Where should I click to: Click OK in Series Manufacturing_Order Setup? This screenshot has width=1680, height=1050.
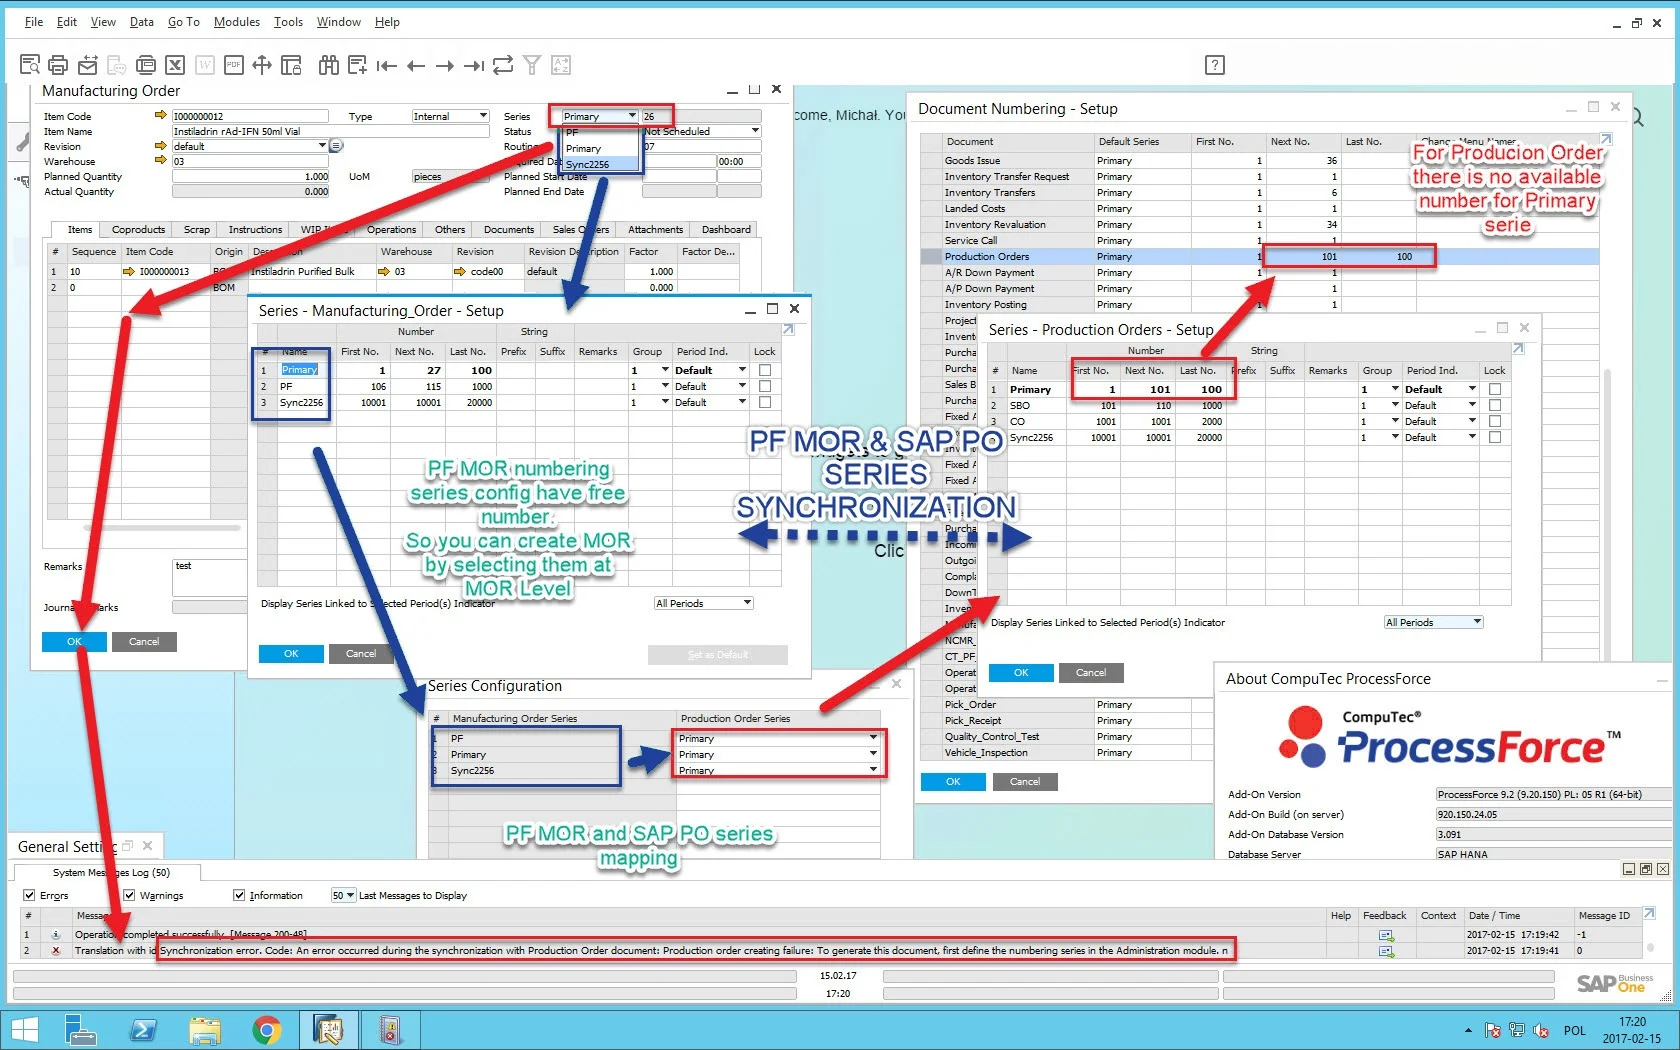coord(291,654)
